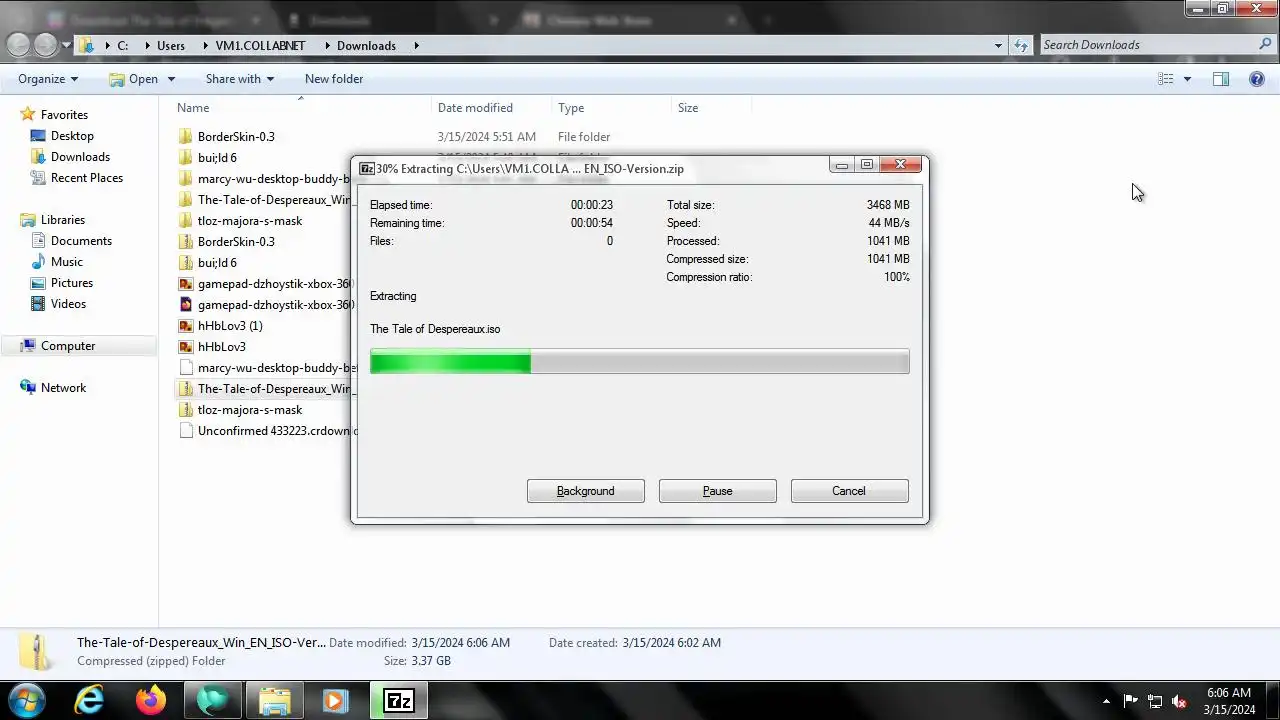Open Windows Explorer taskbar icon

click(x=274, y=701)
